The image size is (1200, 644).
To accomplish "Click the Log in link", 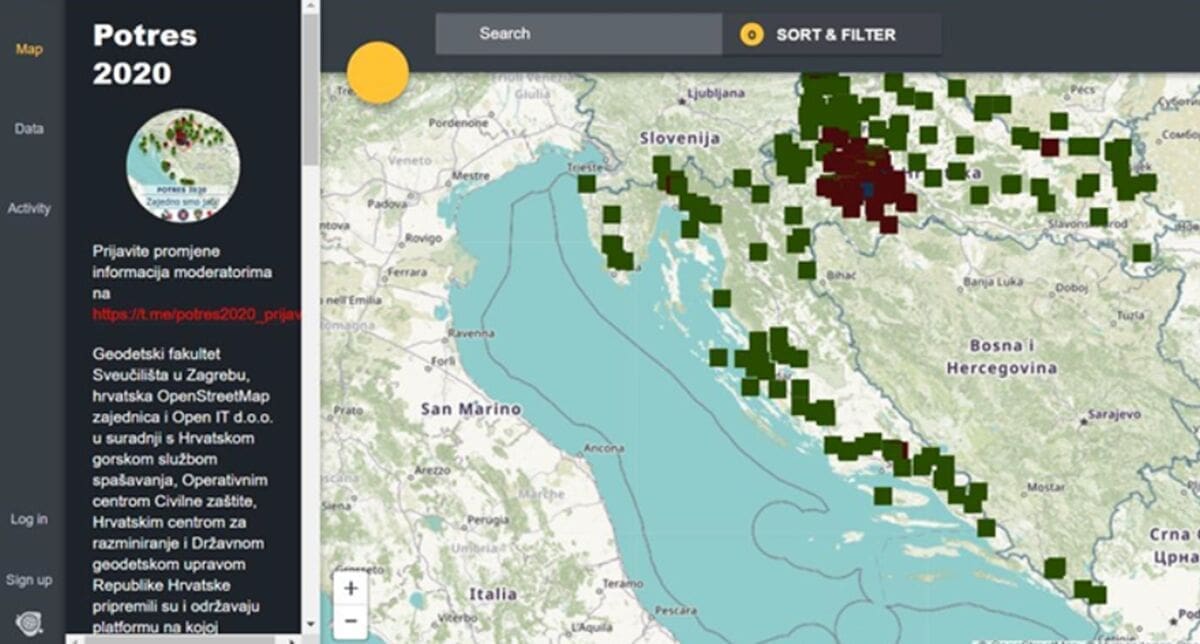I will click(x=29, y=519).
